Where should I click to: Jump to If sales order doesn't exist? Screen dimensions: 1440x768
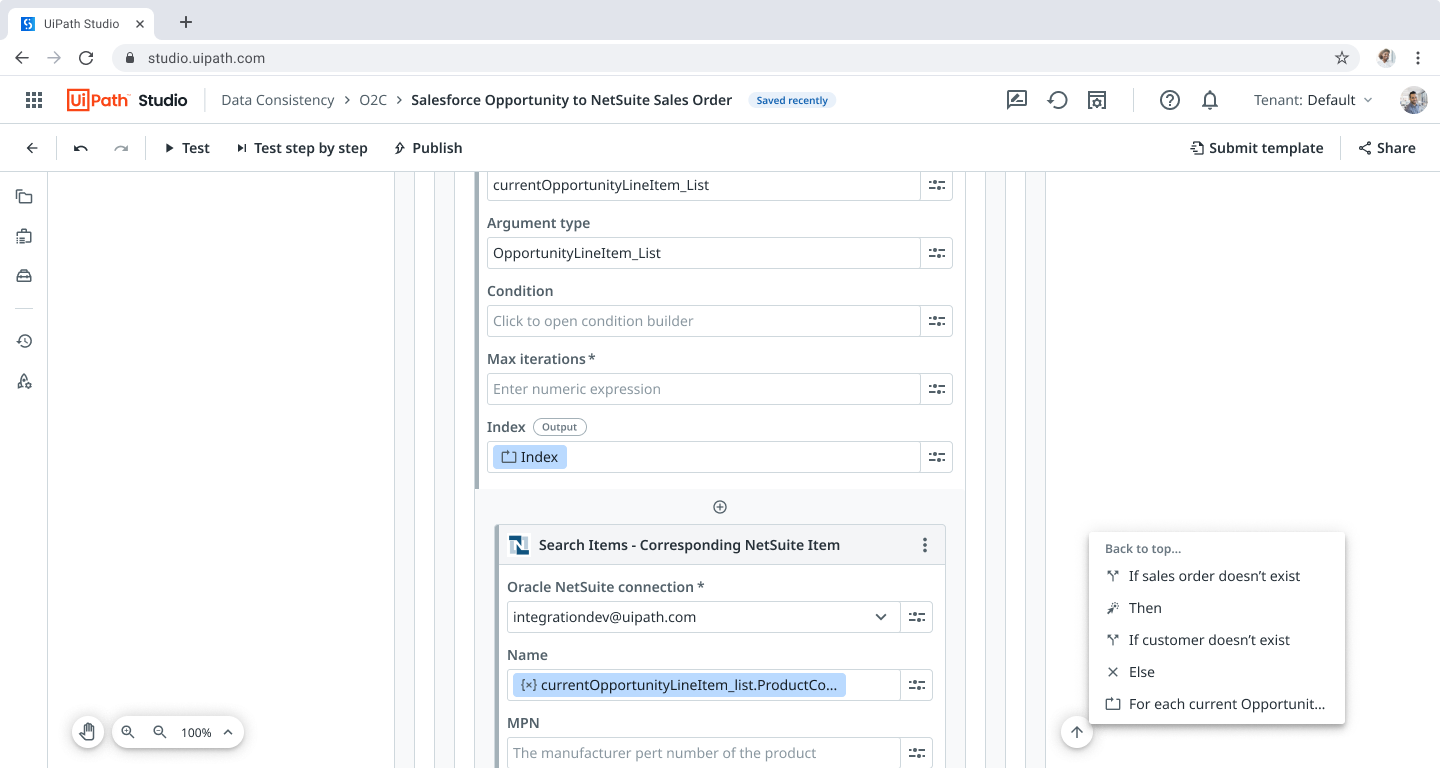1217,576
